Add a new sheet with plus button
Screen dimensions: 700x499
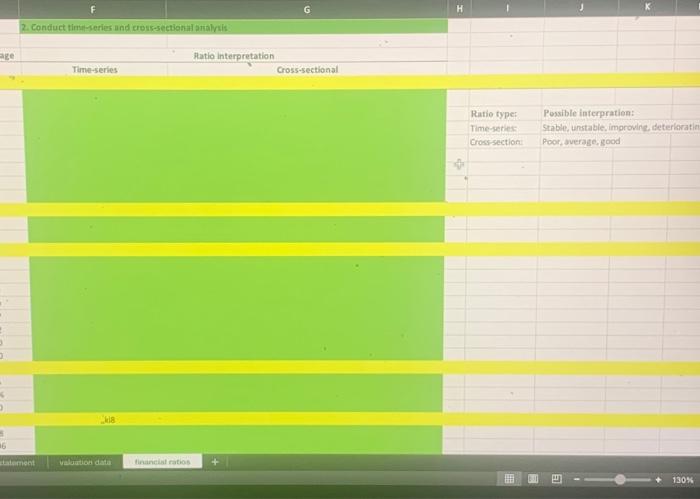pyautogui.click(x=215, y=462)
